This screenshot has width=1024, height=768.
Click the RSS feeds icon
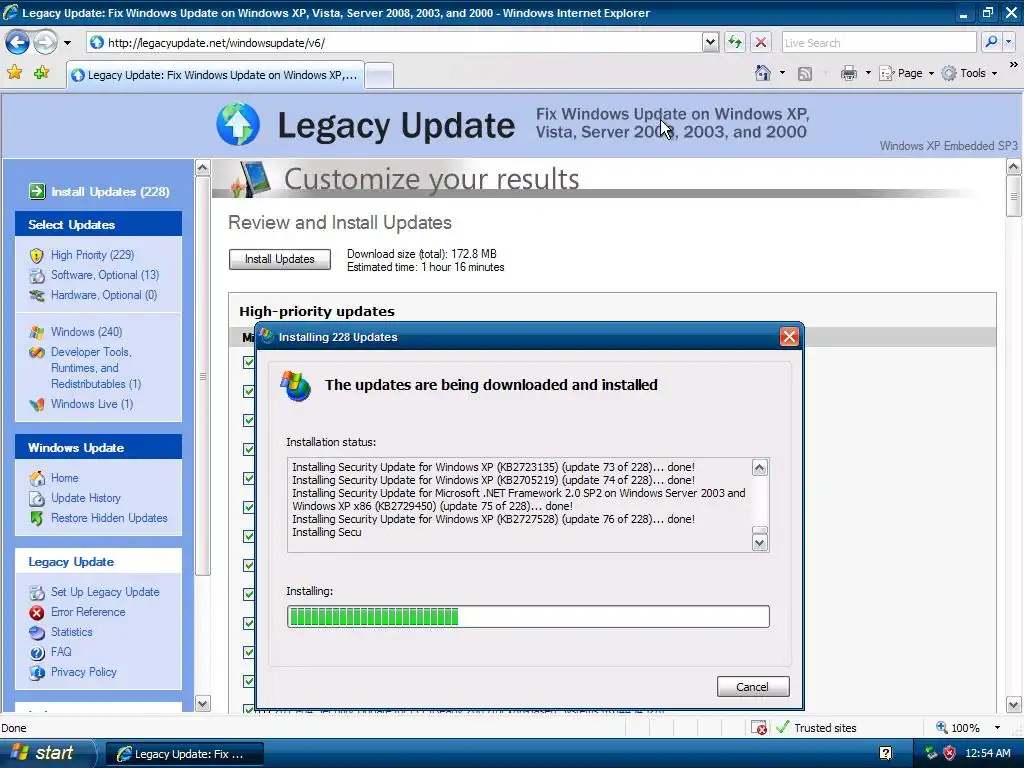tap(805, 74)
